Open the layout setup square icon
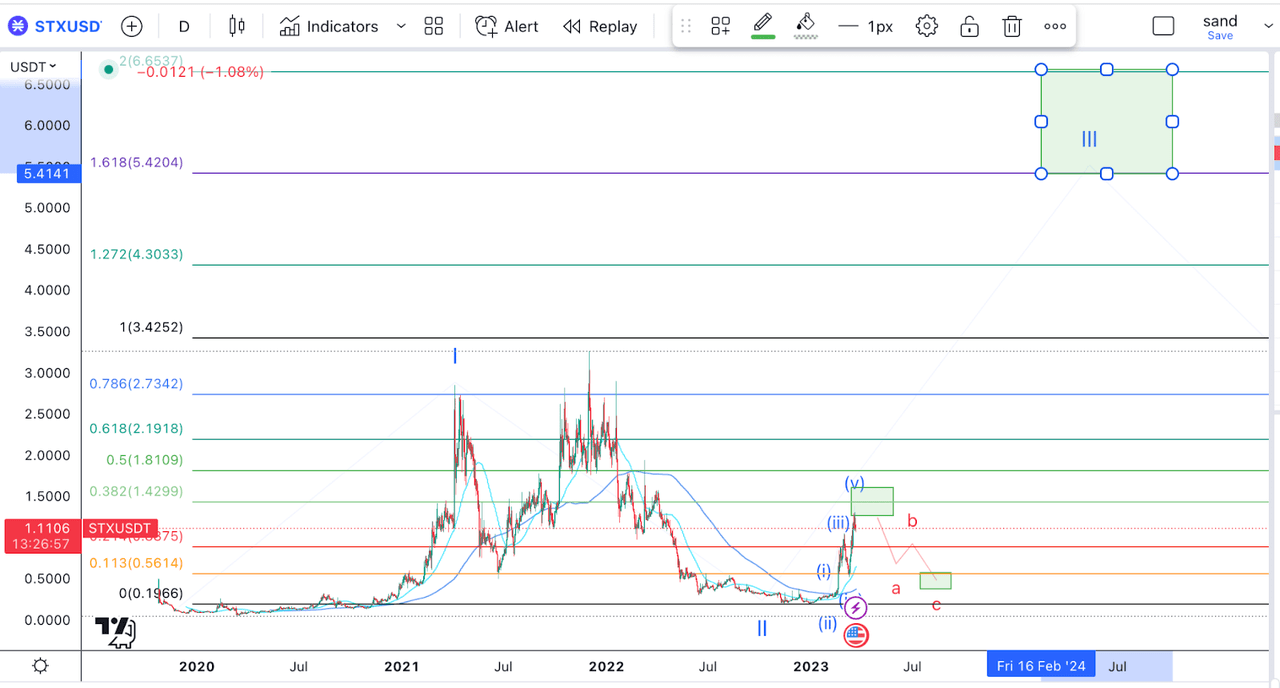Viewport: 1280px width, 688px height. [1163, 26]
